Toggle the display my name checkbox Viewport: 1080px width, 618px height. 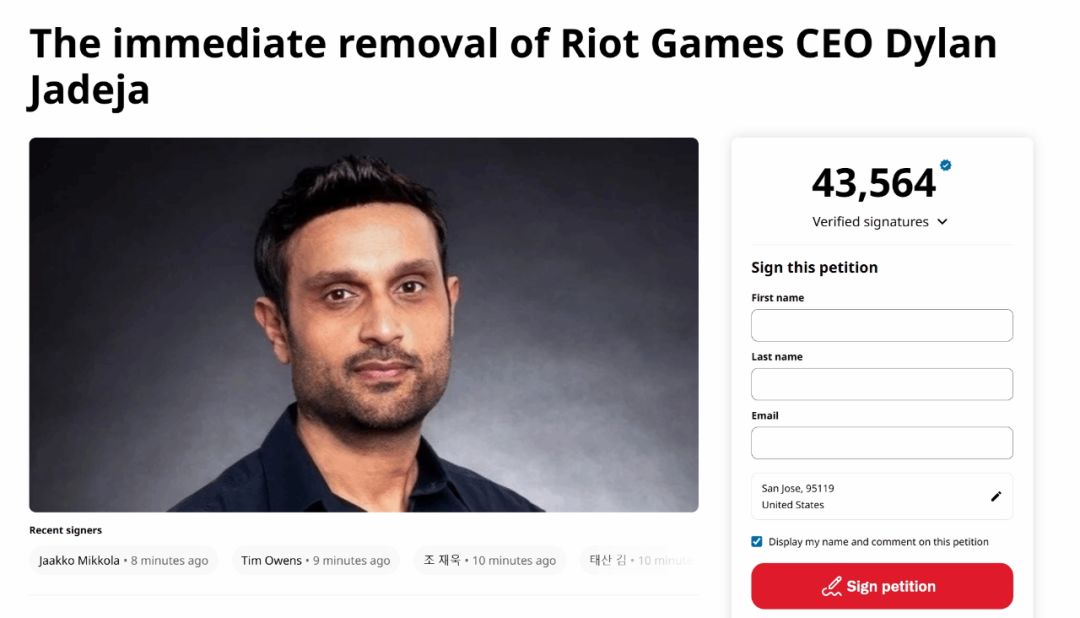[x=757, y=542]
